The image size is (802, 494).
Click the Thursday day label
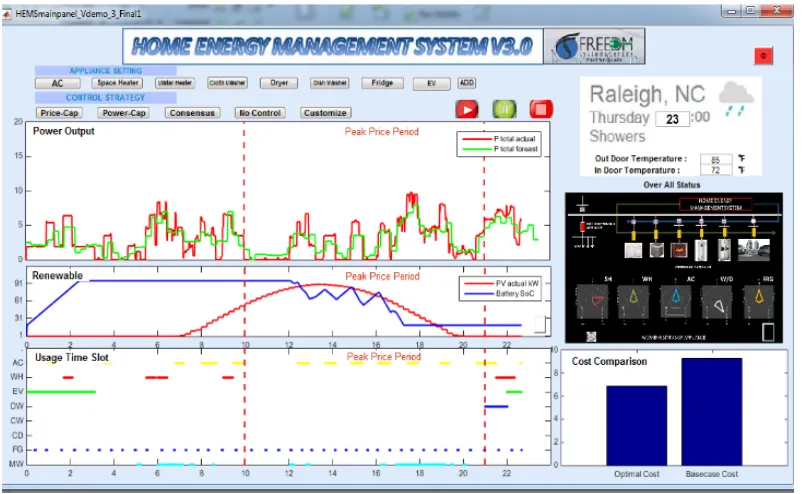(x=619, y=118)
